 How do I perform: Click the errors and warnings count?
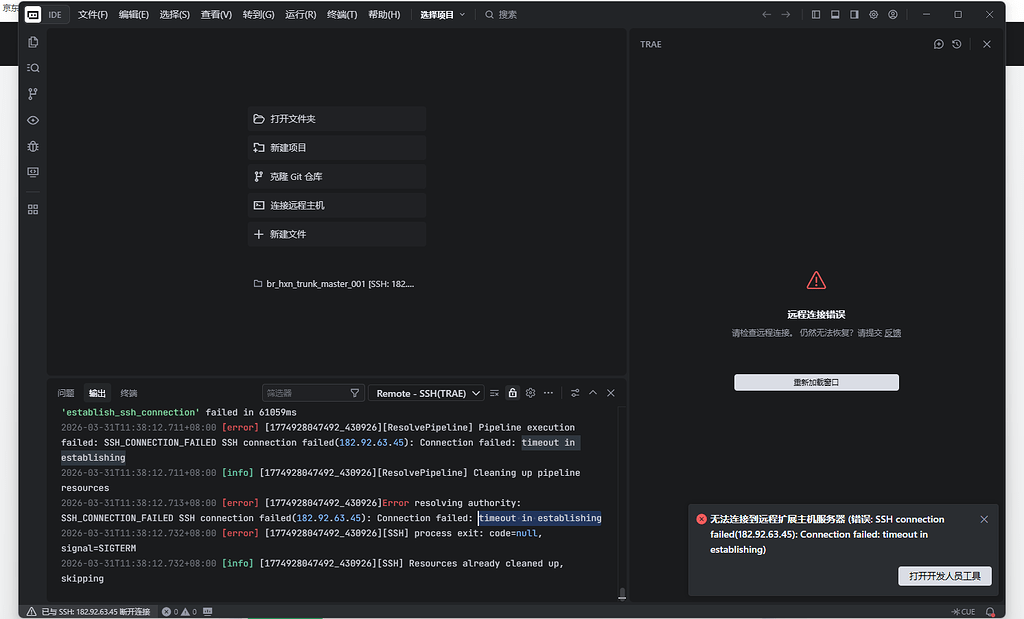point(180,612)
